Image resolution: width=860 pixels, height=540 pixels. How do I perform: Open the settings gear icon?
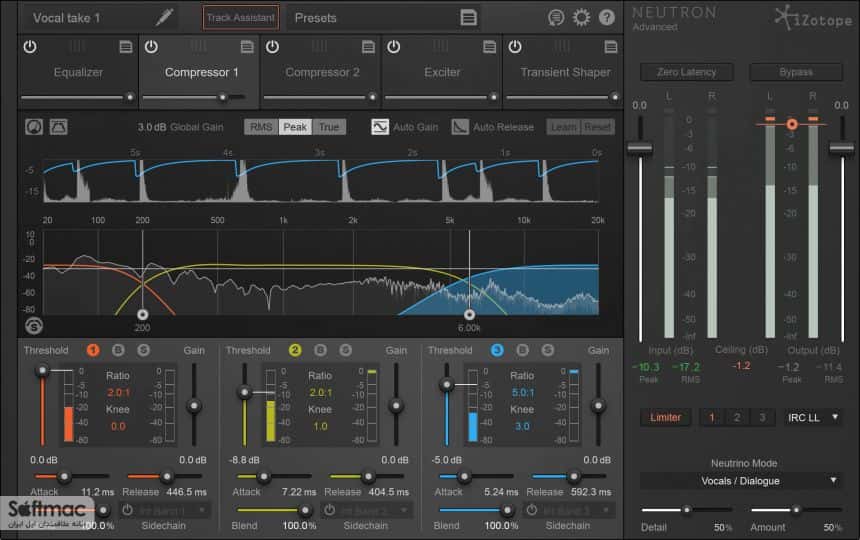coord(581,18)
